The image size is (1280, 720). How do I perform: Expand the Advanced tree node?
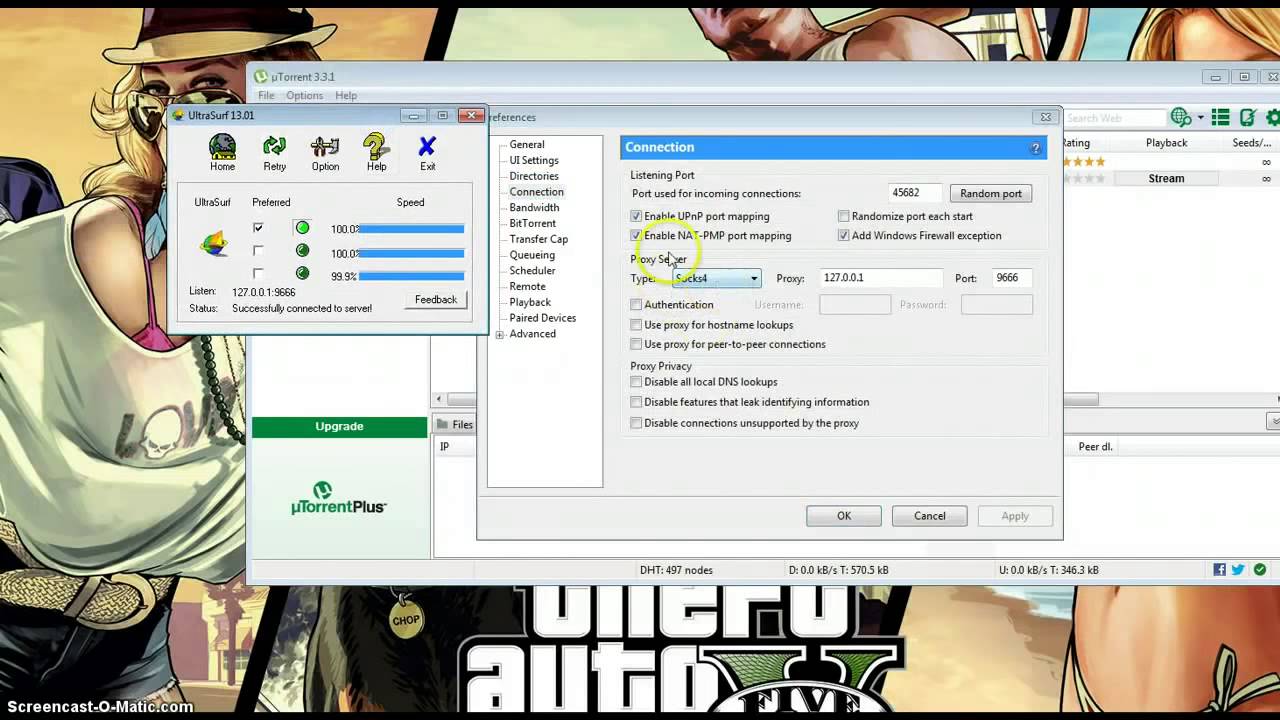(x=499, y=334)
